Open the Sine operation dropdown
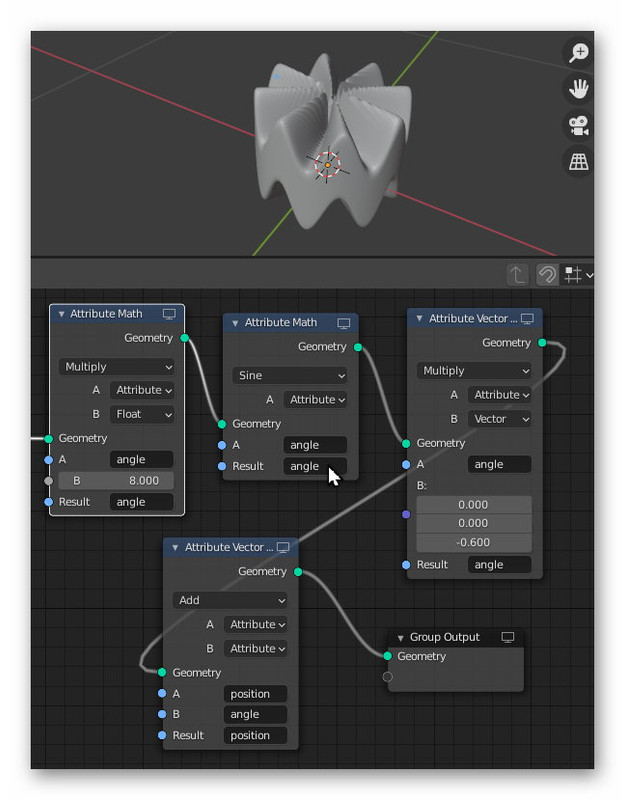 [290, 376]
